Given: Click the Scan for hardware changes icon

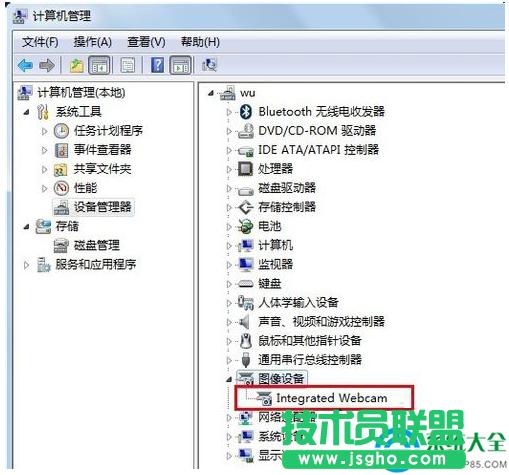Looking at the screenshot, I should click(x=209, y=65).
